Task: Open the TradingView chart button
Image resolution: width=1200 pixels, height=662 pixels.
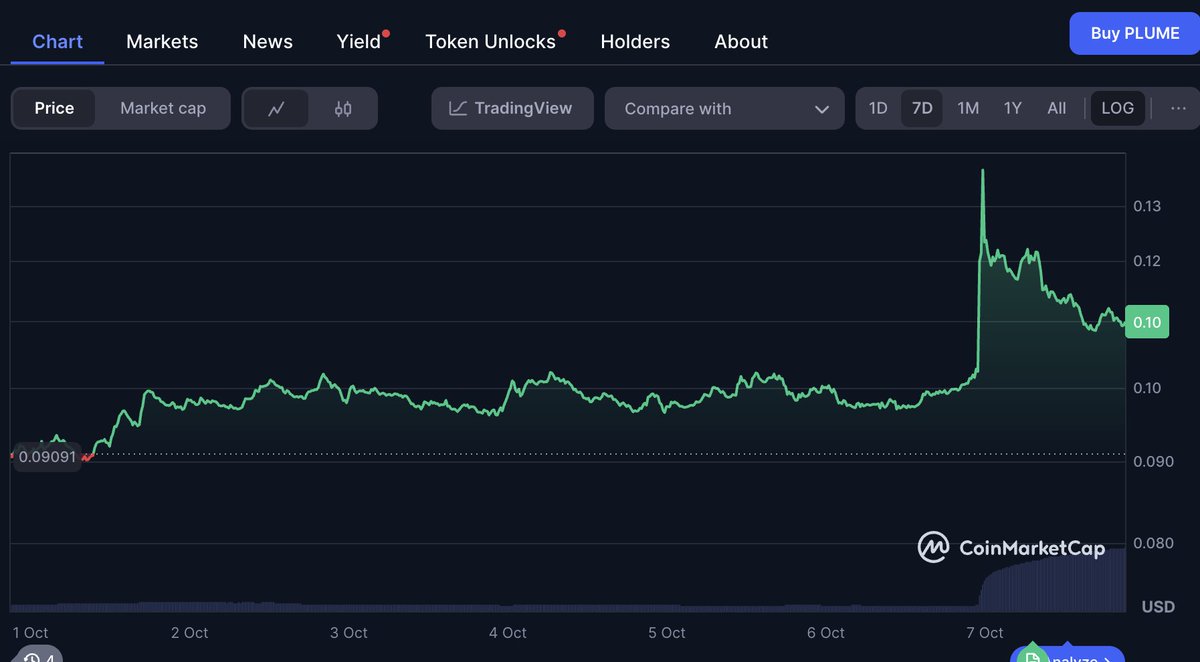Action: [511, 108]
